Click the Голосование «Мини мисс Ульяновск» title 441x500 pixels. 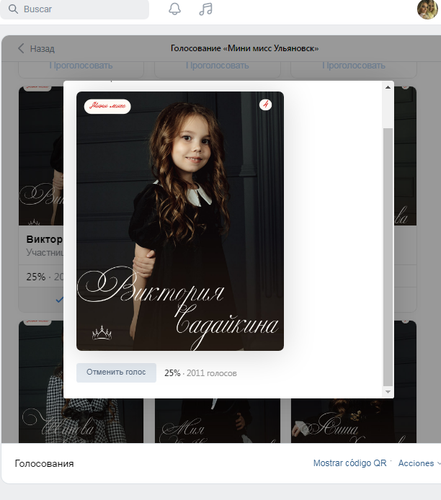(244, 48)
